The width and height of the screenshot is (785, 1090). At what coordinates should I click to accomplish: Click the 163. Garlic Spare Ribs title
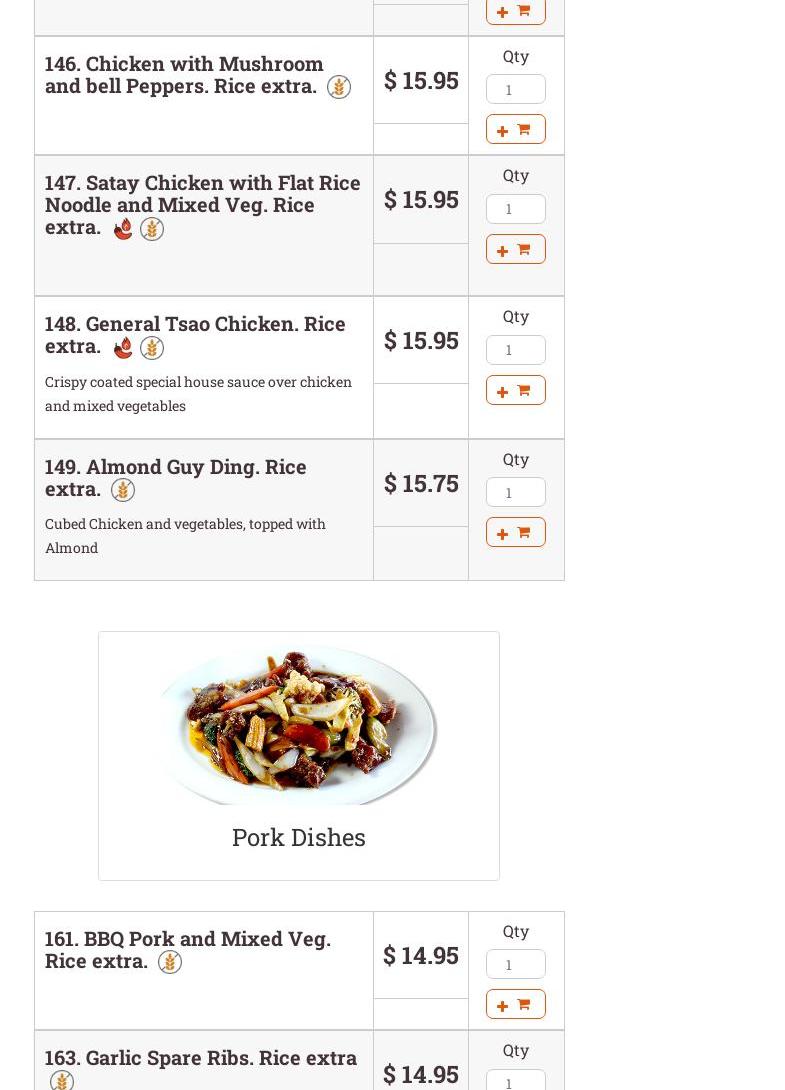[x=200, y=1057]
